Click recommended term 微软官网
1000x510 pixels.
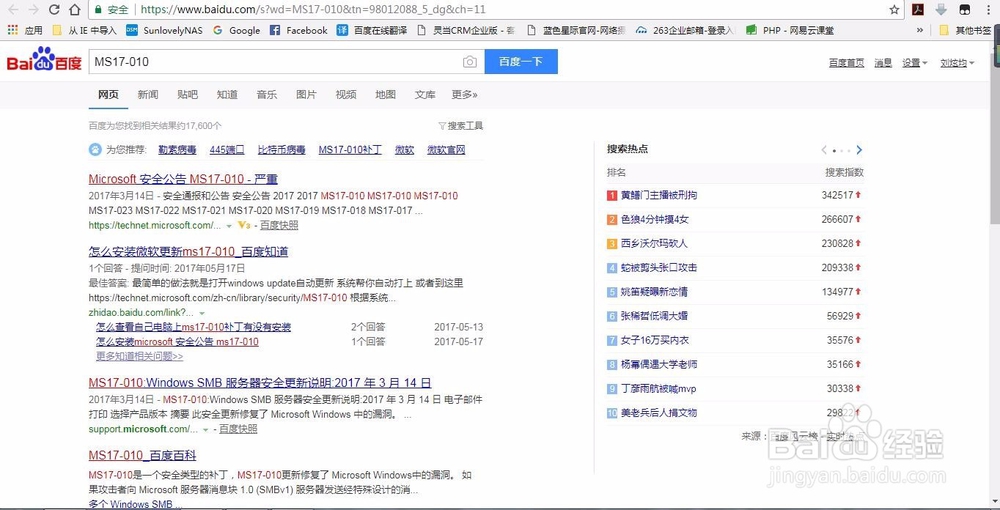446,150
